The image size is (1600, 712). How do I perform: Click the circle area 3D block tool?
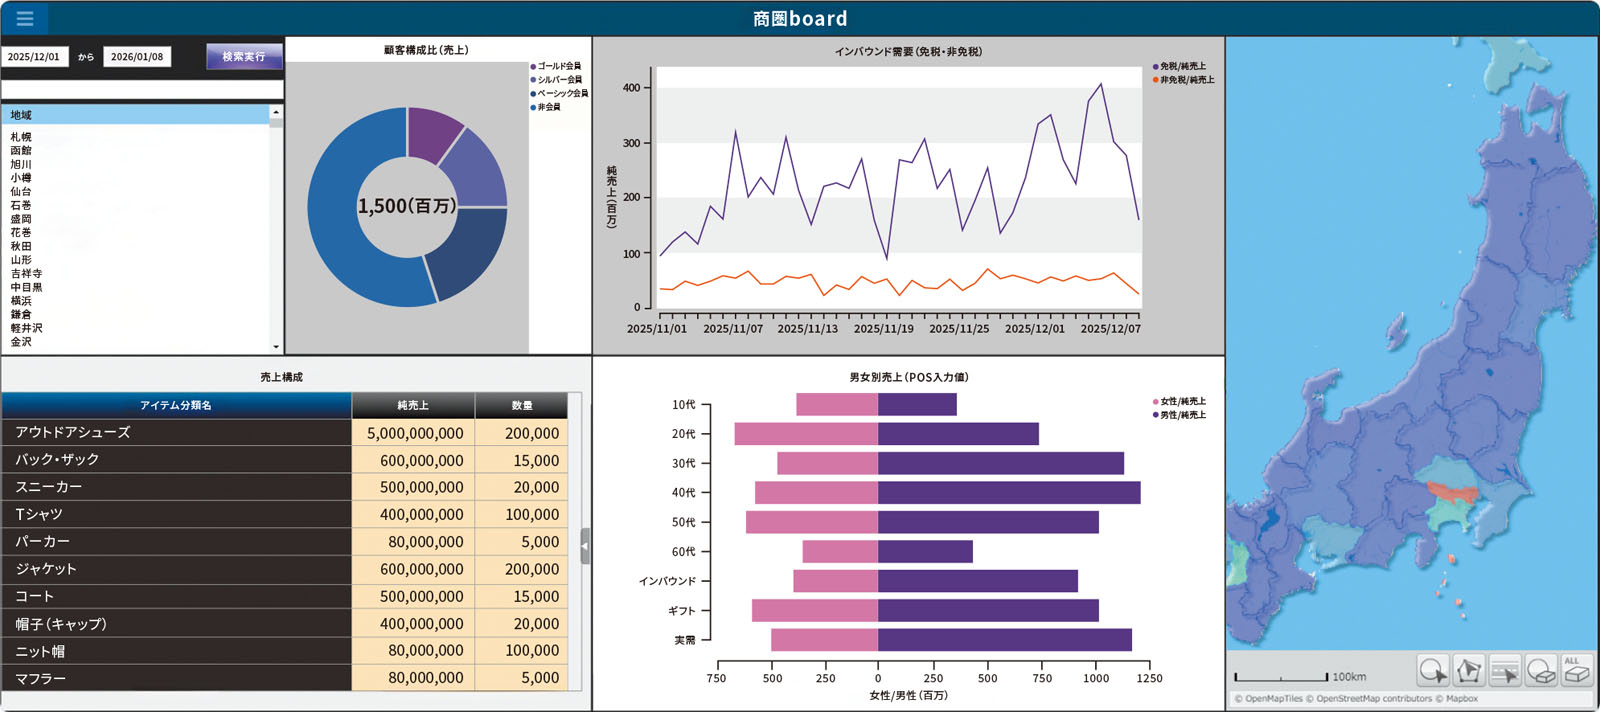(1541, 670)
